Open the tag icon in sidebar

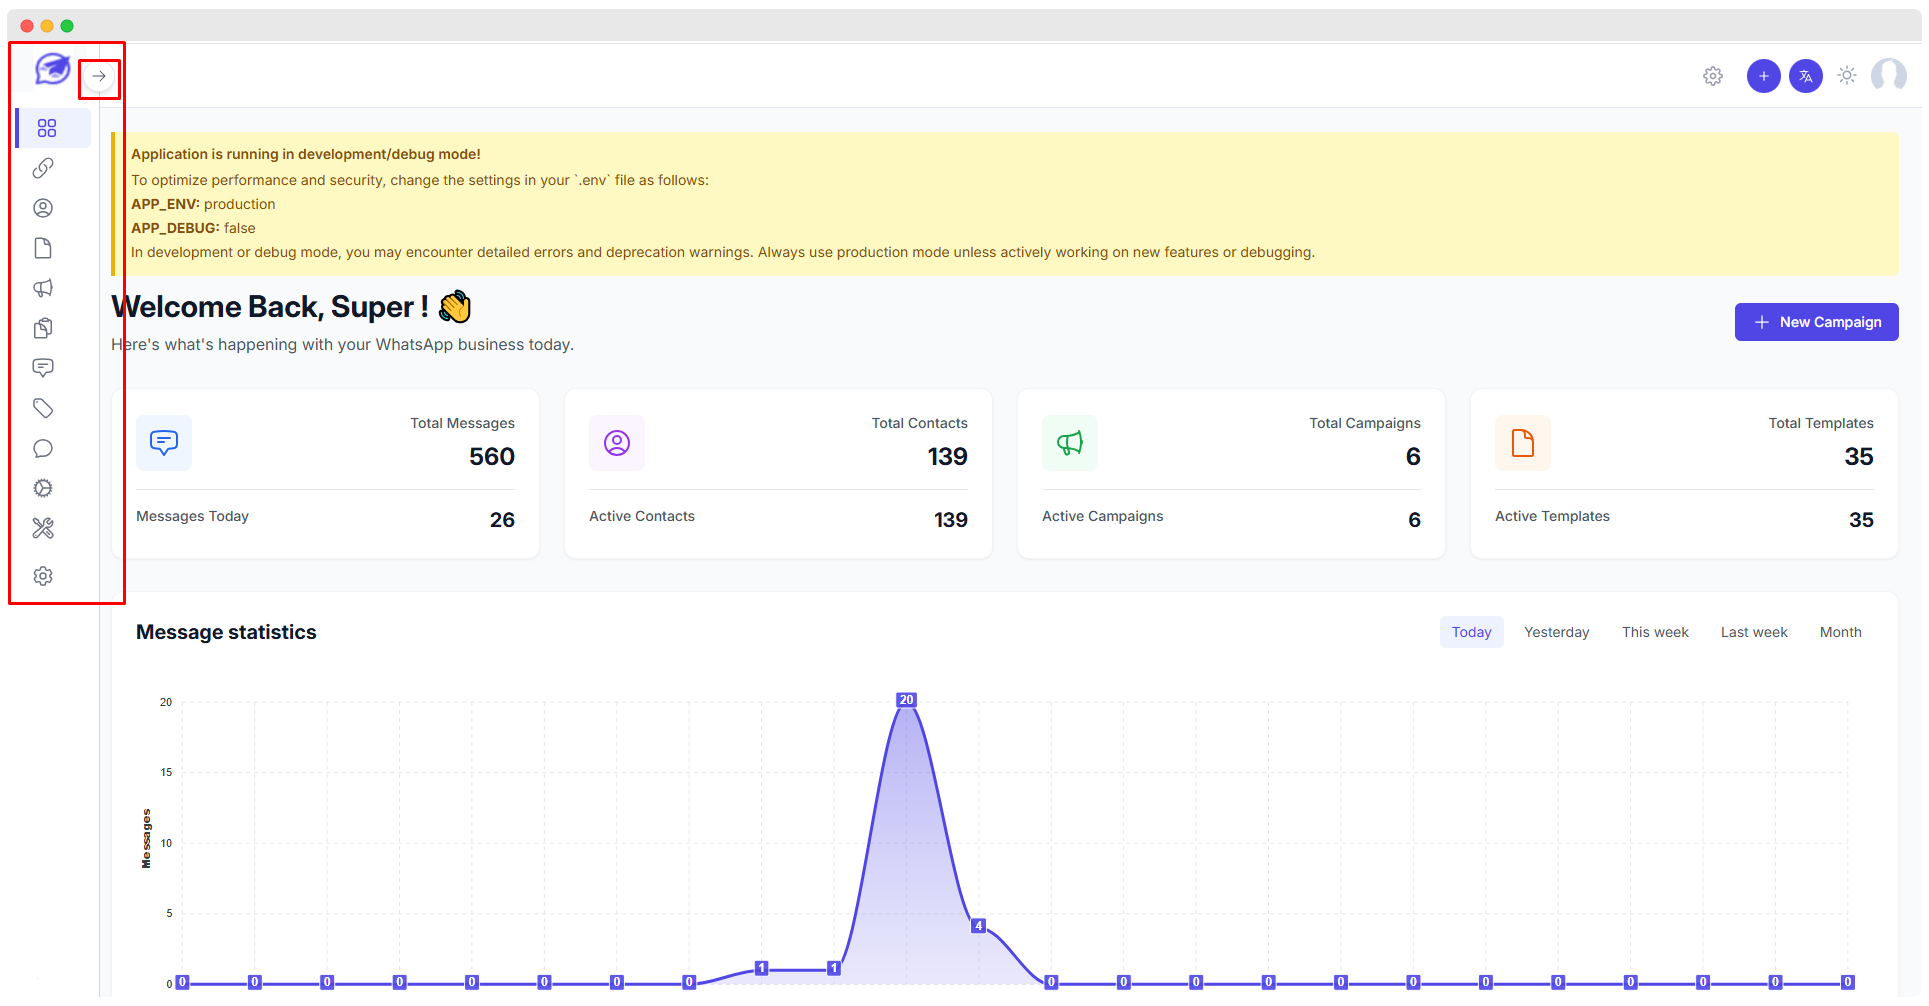(x=43, y=408)
